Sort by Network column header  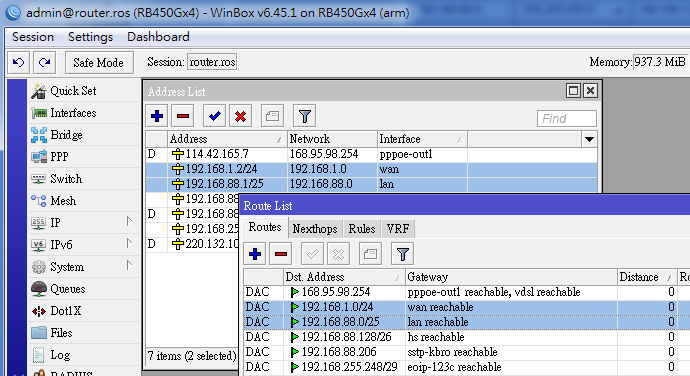point(332,139)
